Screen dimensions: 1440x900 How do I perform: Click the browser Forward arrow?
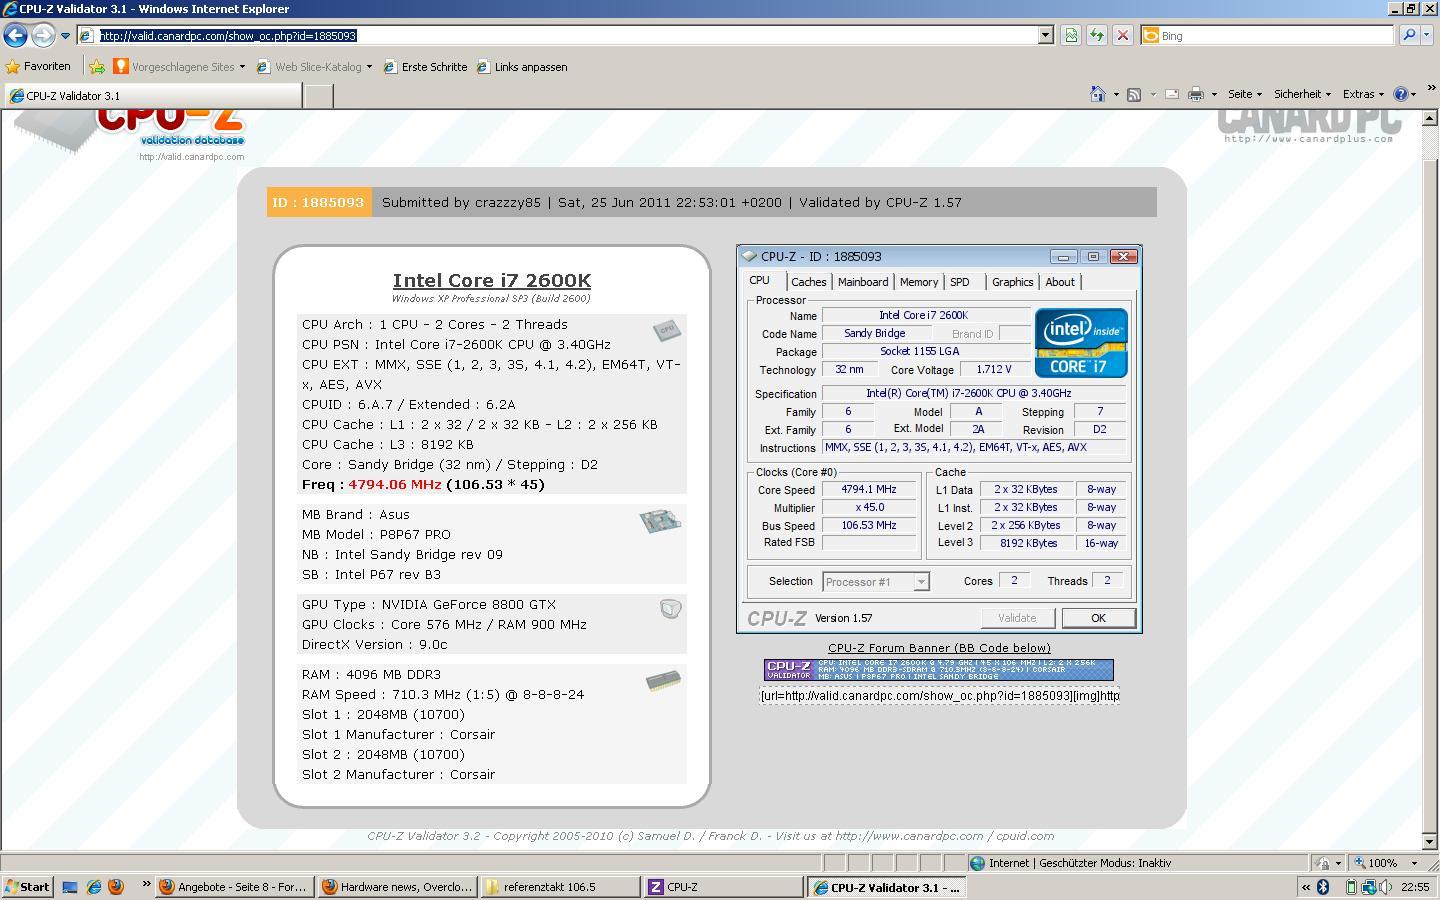tap(42, 35)
